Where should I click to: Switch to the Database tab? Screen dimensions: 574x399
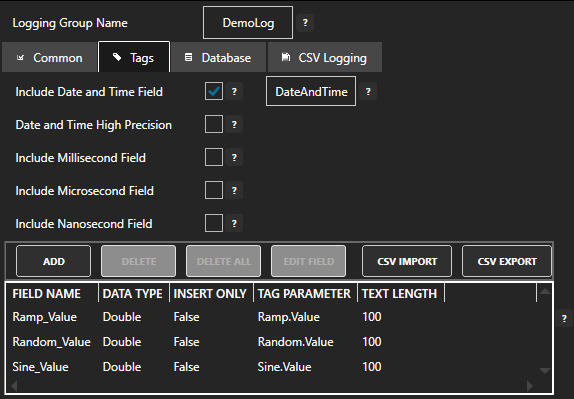(x=219, y=57)
